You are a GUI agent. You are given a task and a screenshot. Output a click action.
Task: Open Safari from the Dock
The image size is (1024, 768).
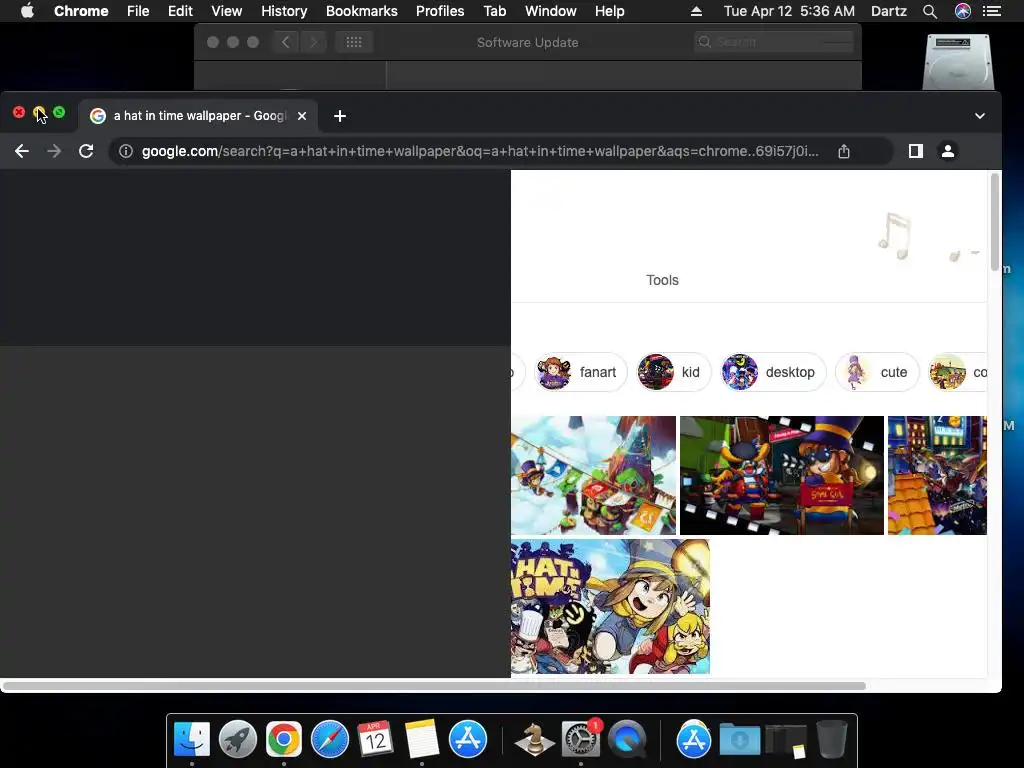point(330,739)
